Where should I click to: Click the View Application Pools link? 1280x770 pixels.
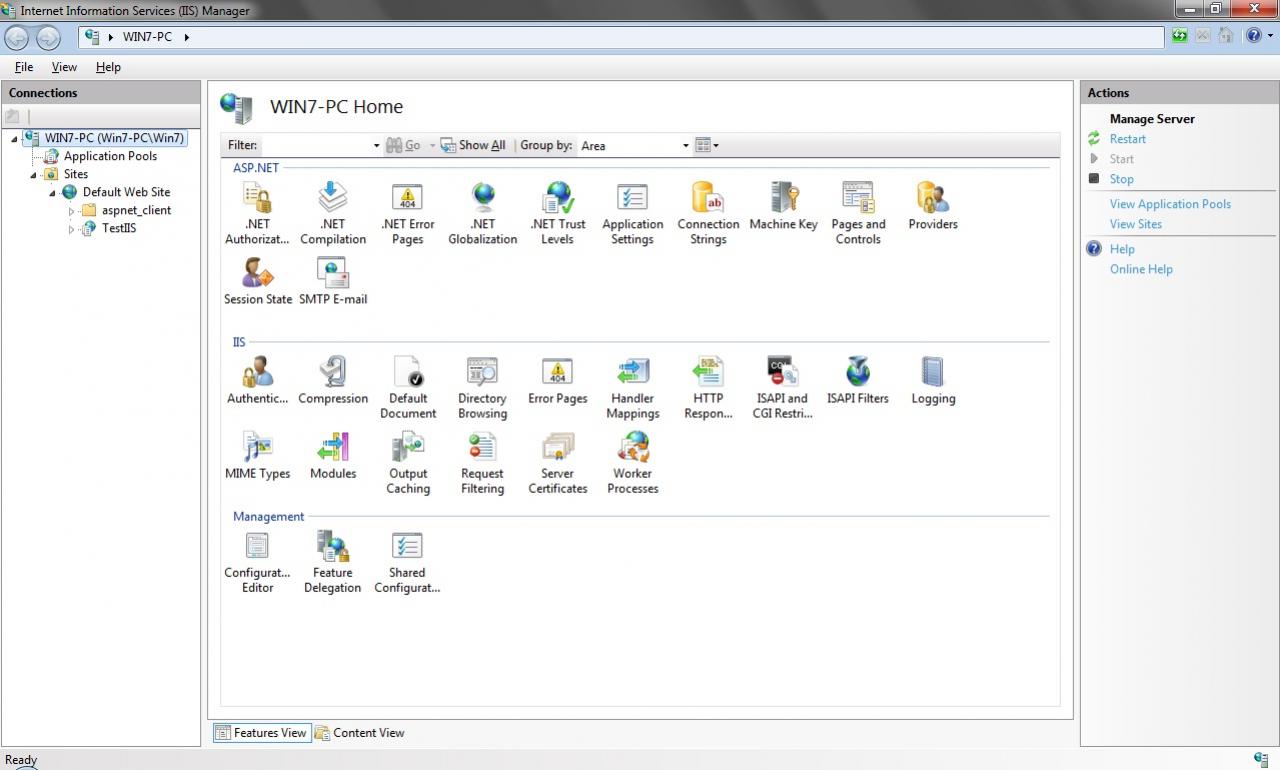coord(1170,204)
